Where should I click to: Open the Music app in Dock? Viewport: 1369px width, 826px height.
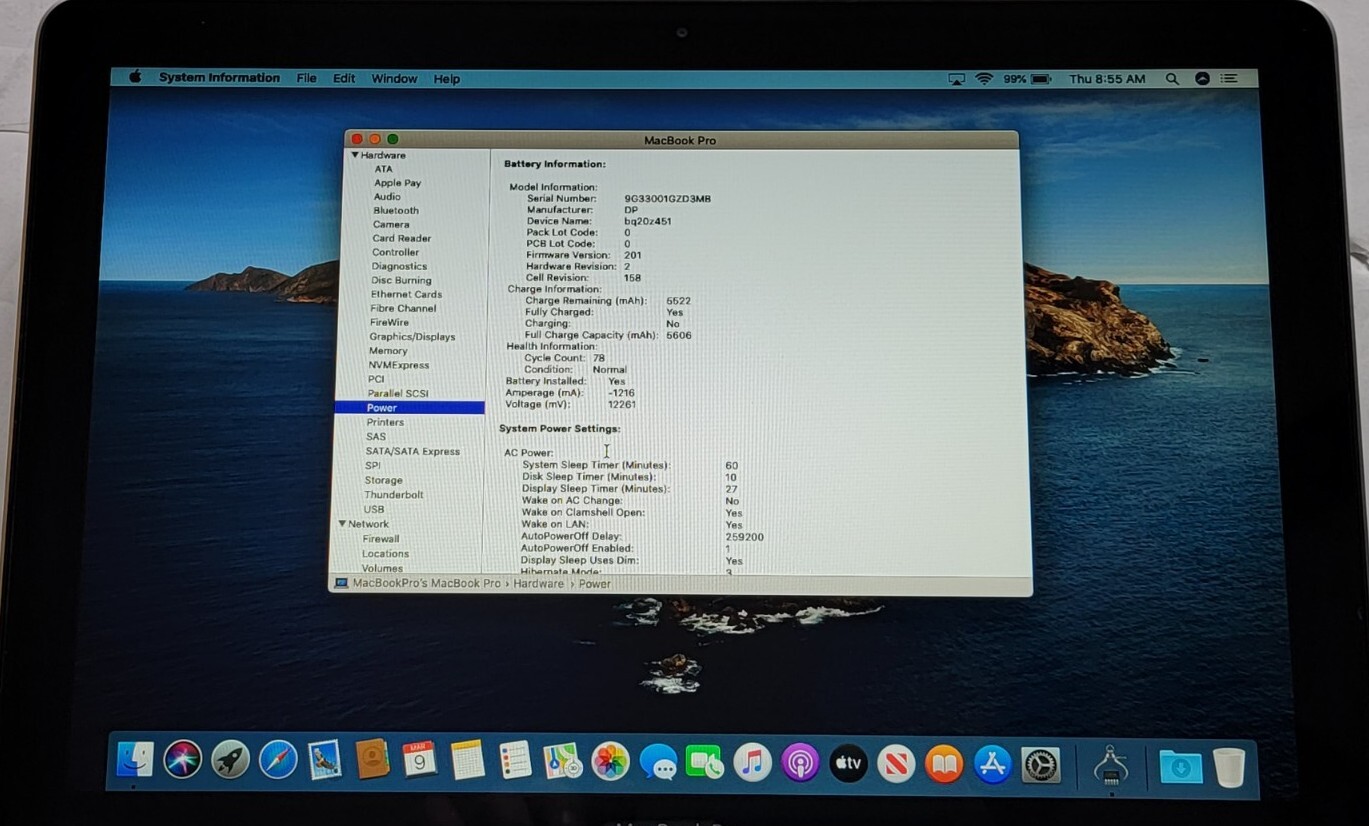click(752, 763)
